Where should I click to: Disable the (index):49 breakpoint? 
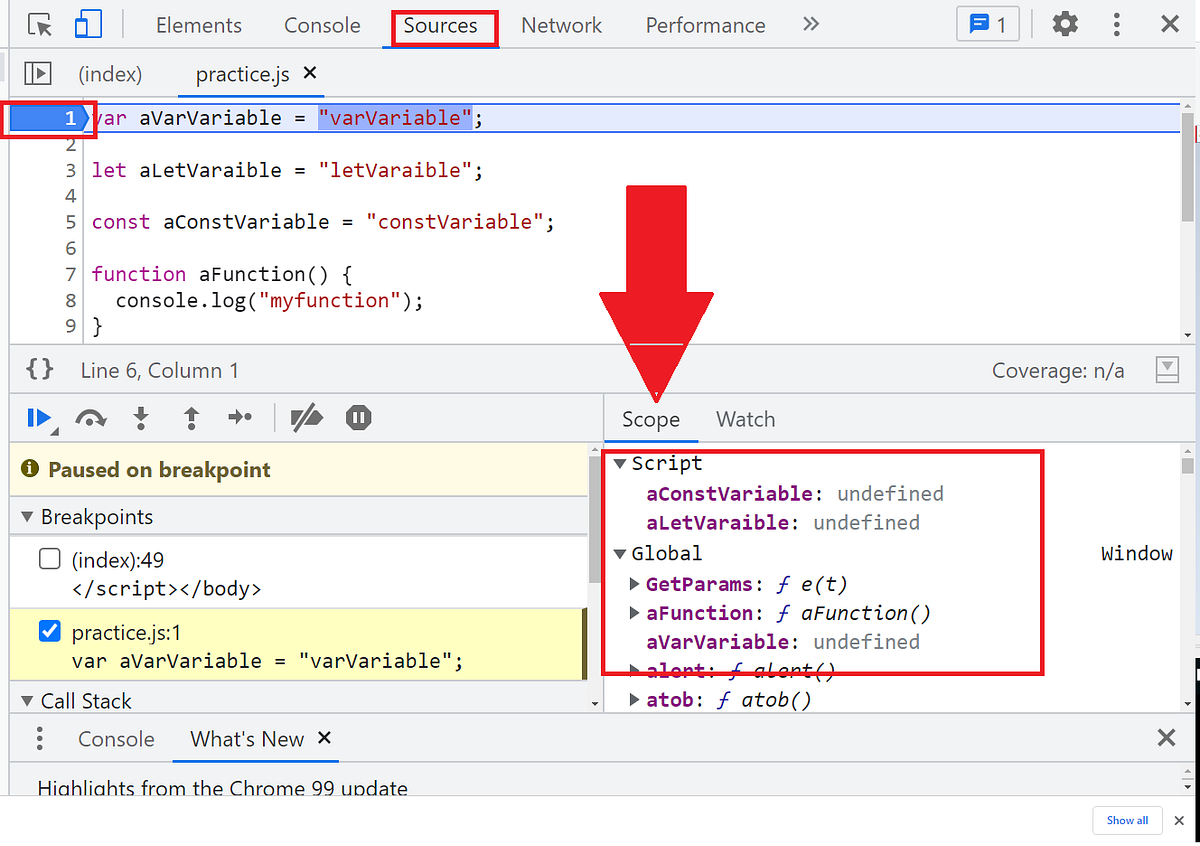click(50, 558)
